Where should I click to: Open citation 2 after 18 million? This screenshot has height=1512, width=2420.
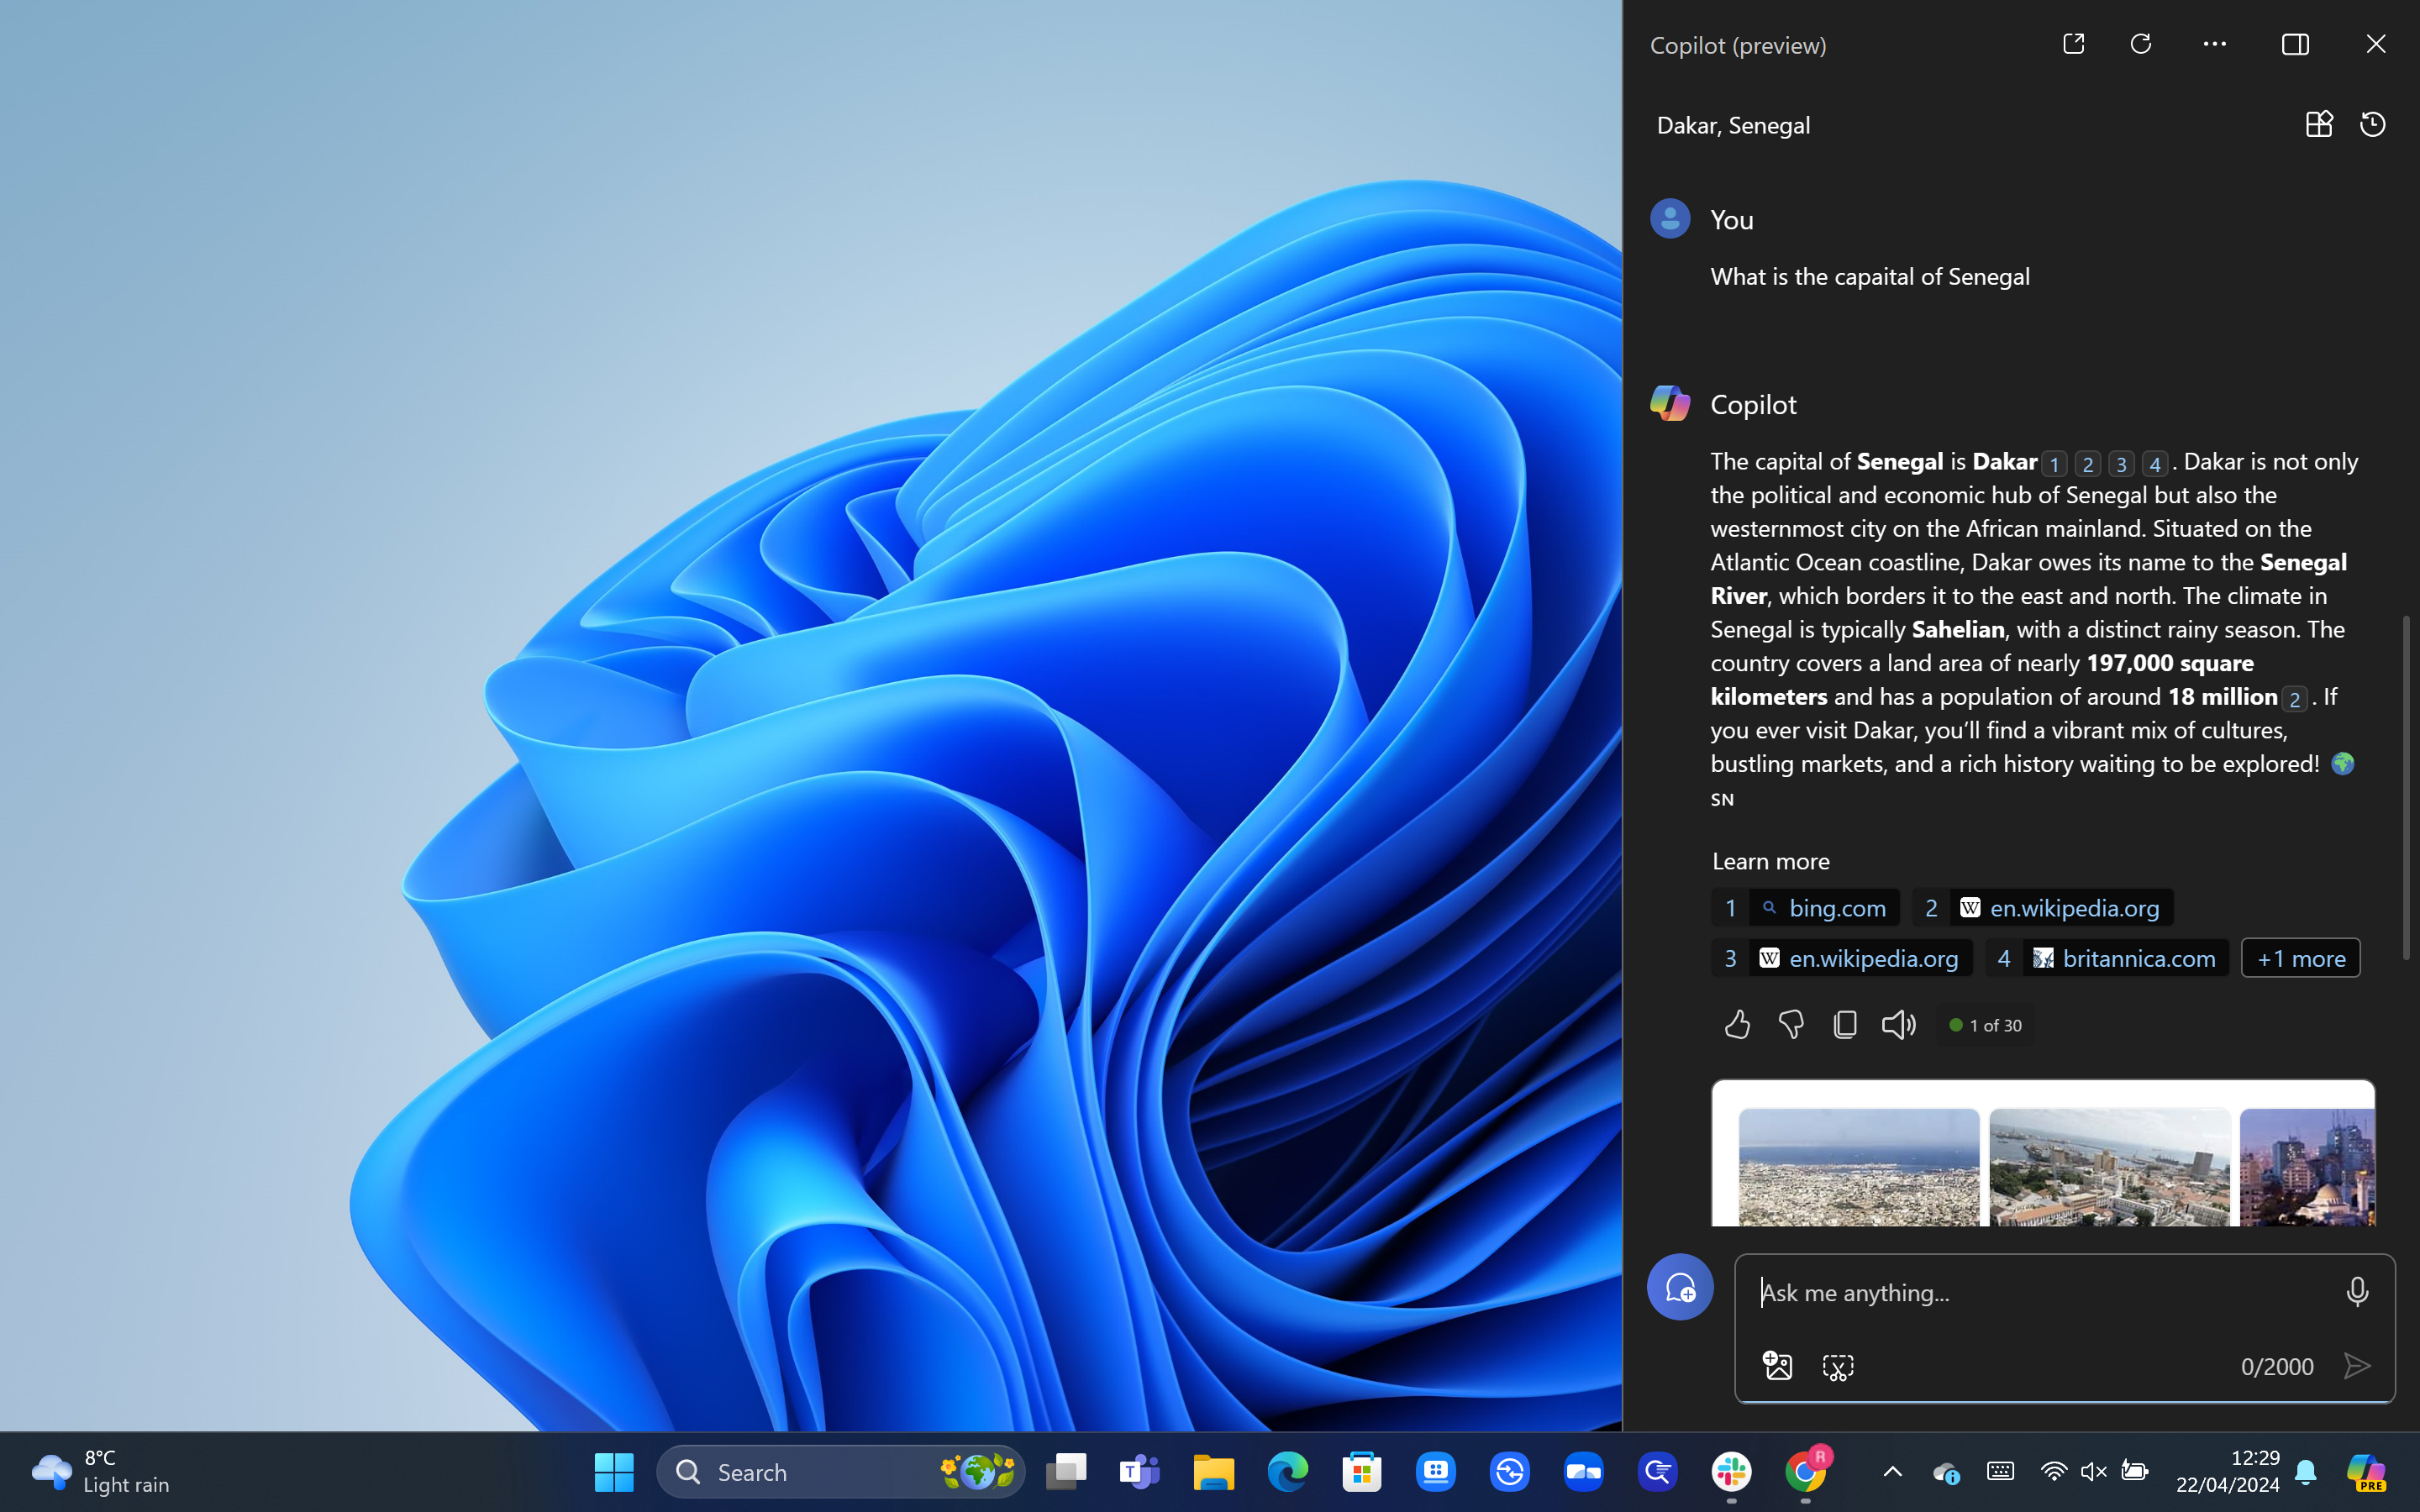click(2294, 699)
